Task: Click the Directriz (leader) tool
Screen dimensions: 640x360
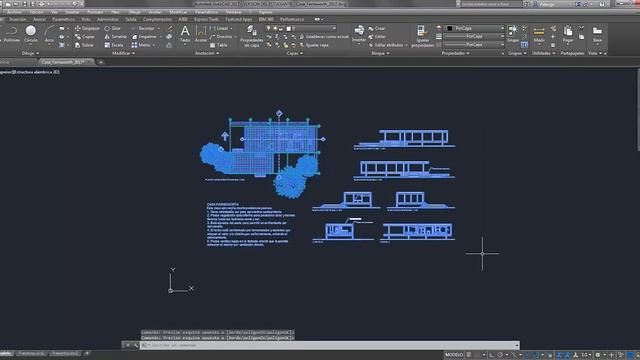Action: point(221,37)
